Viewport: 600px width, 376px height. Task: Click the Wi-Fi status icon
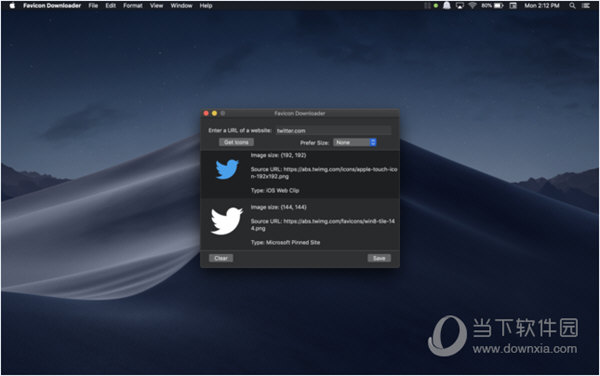click(473, 5)
